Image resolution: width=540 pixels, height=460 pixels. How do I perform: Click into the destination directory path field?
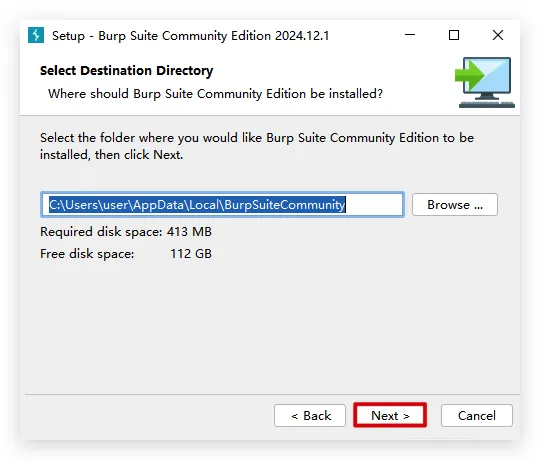tap(222, 205)
